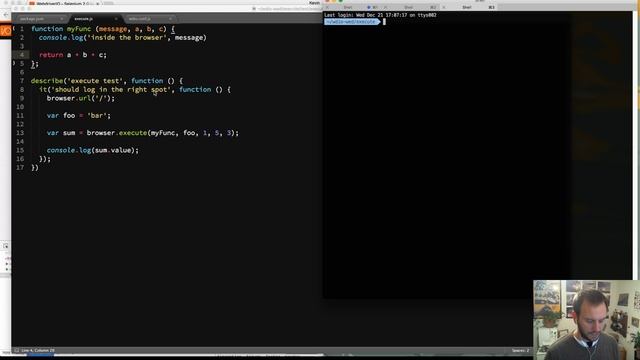Click the 'myFunc' function name on line 1
The height and width of the screenshot is (360, 640).
[79, 29]
